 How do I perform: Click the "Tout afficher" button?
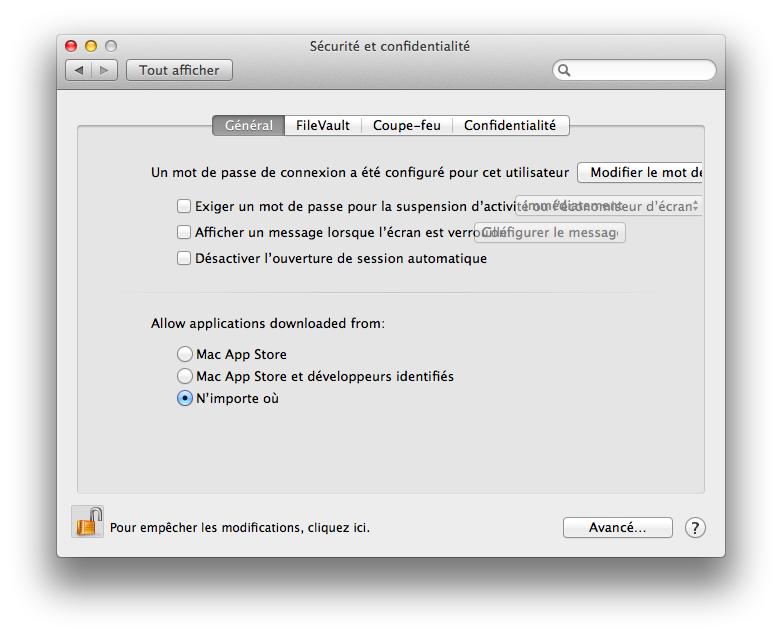[179, 70]
